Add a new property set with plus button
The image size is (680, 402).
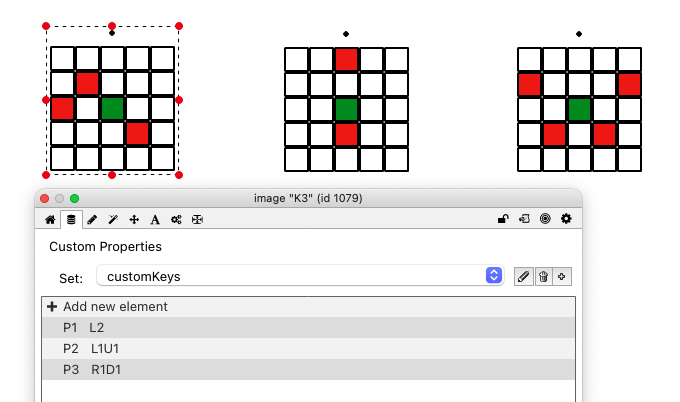[562, 276]
